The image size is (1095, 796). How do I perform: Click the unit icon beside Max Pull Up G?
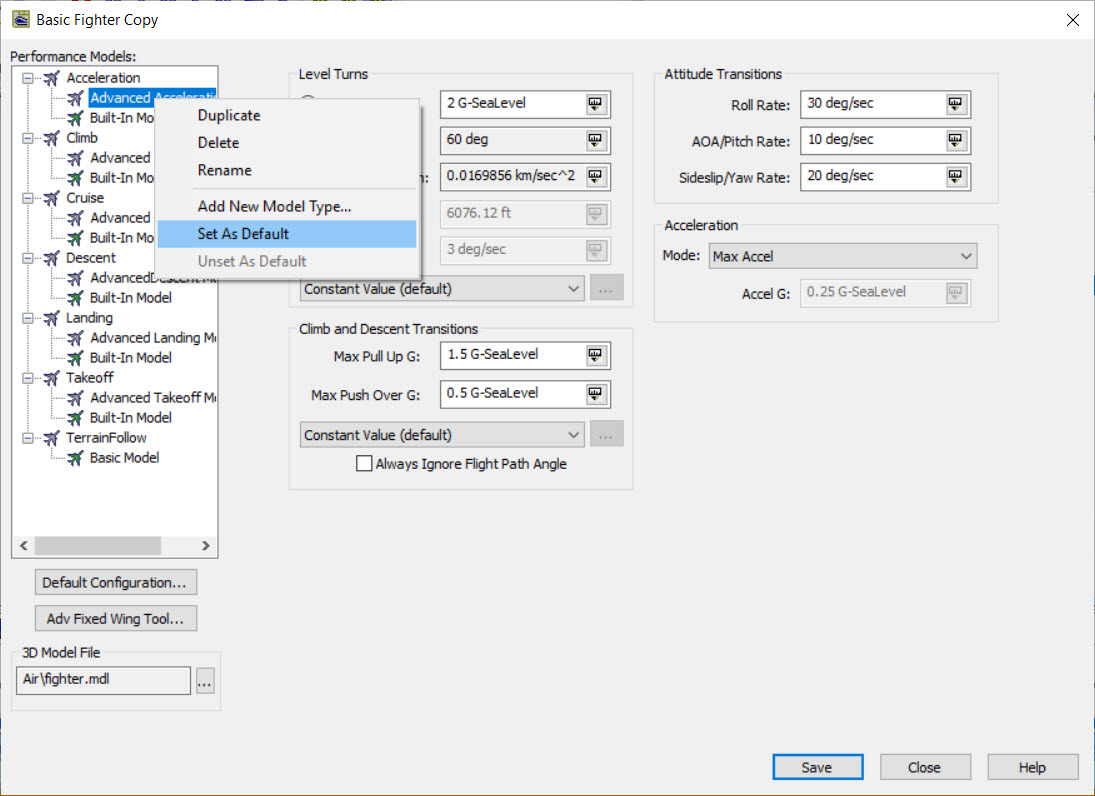tap(595, 355)
